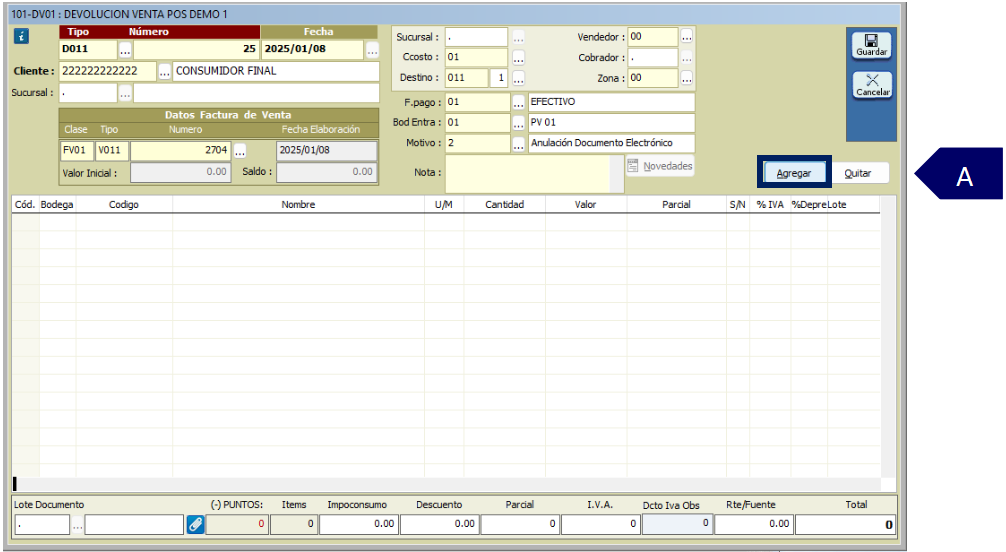Open lookup next to F.pago 01
The width and height of the screenshot is (1006, 552).
(518, 102)
